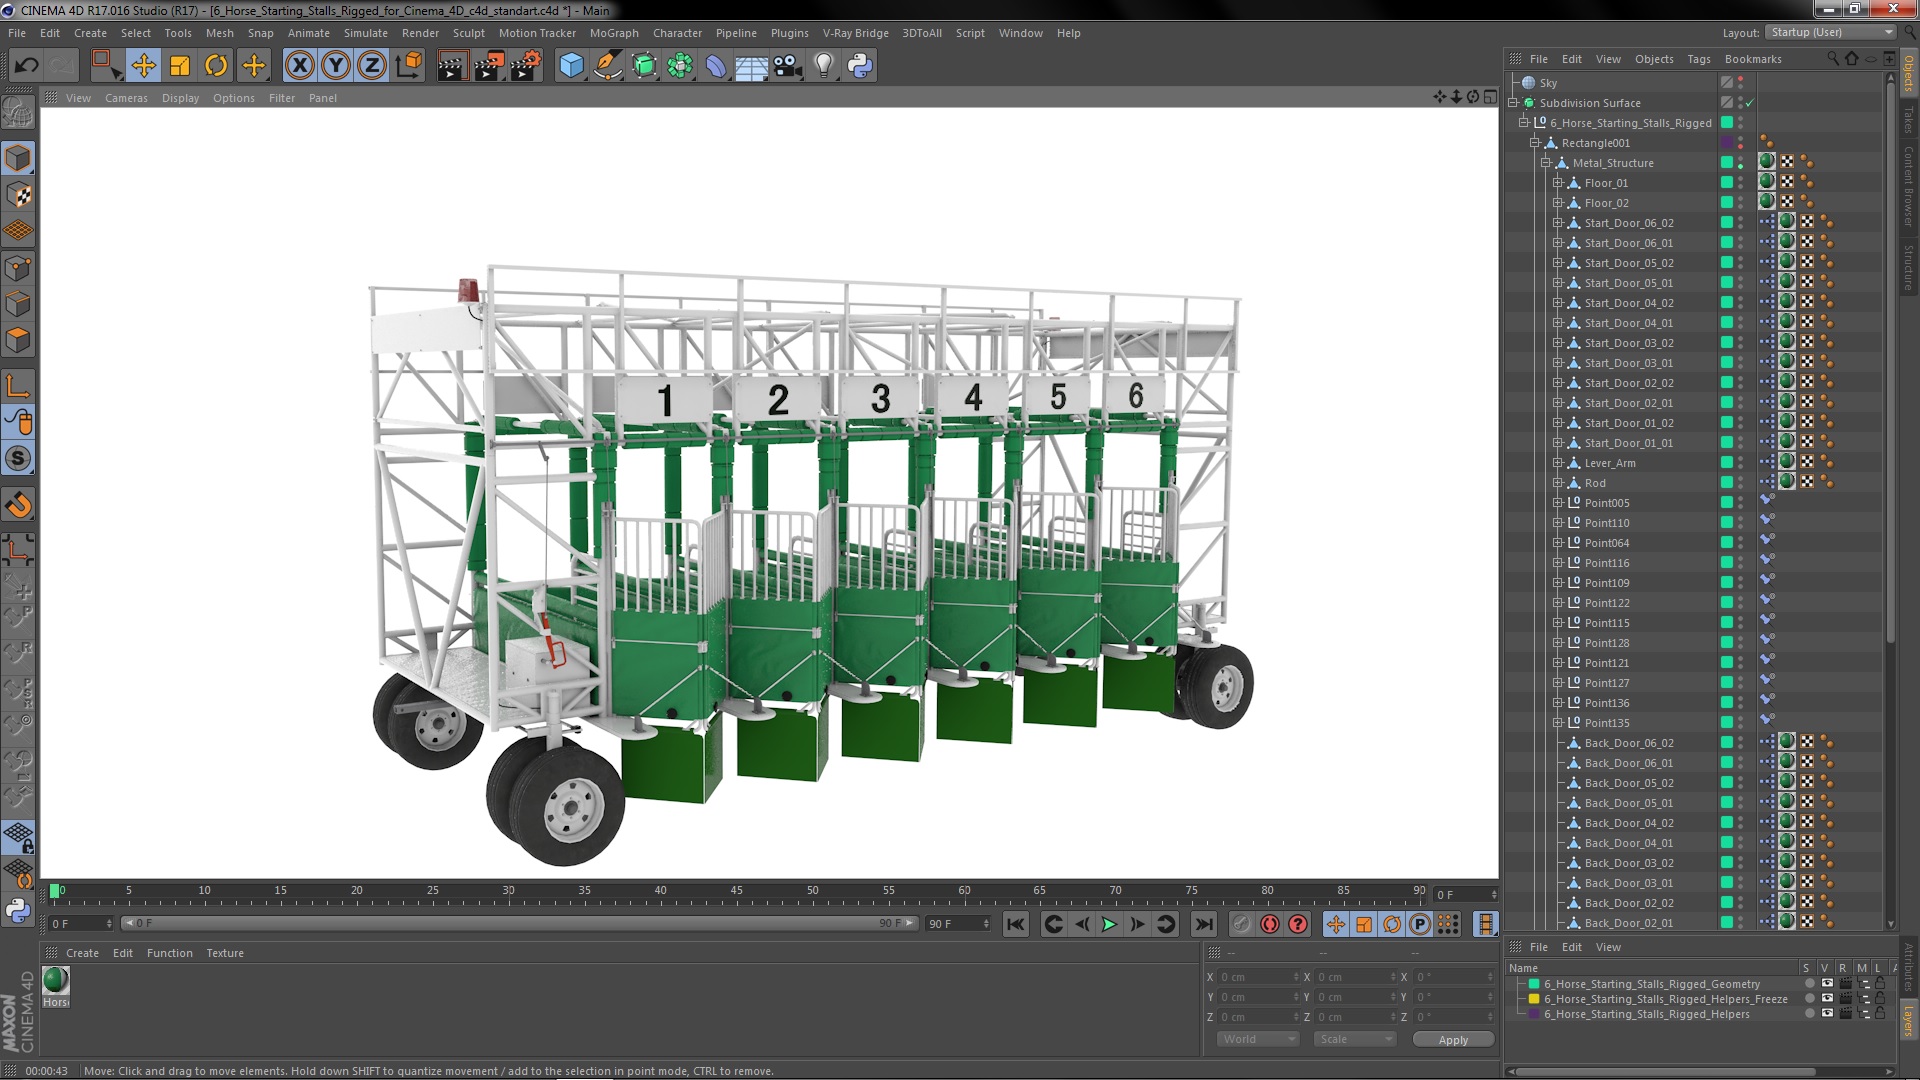The image size is (1920, 1080).
Task: Toggle X axis lock
Action: point(299,66)
